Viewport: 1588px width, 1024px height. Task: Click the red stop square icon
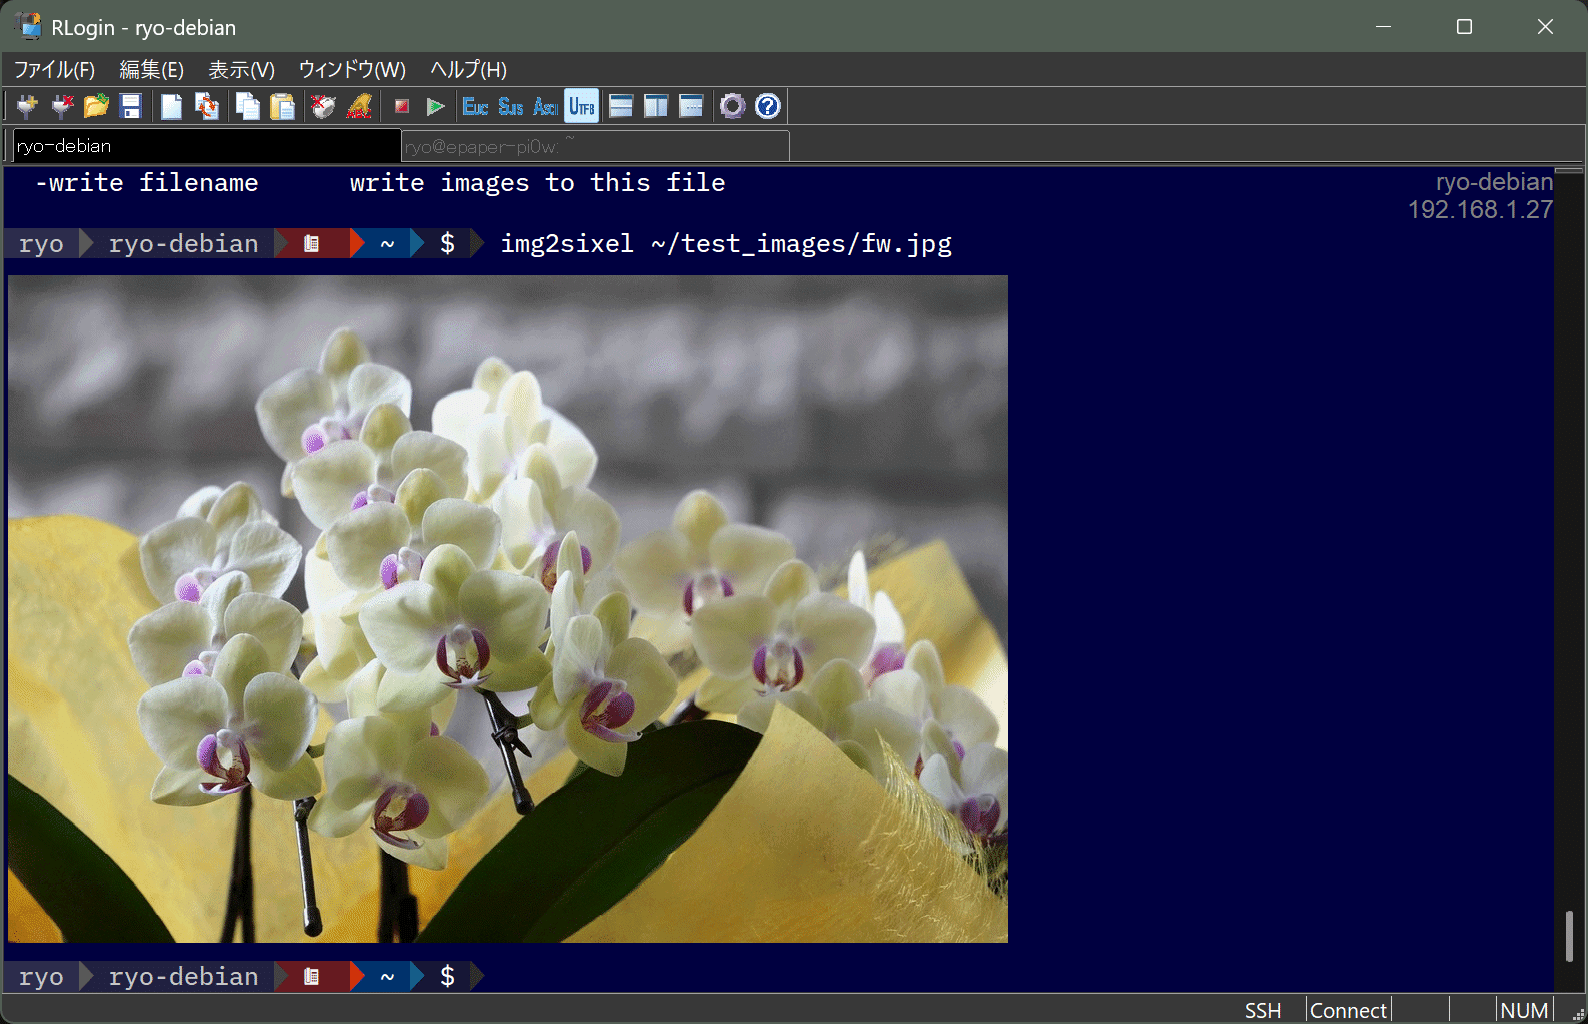(x=402, y=106)
